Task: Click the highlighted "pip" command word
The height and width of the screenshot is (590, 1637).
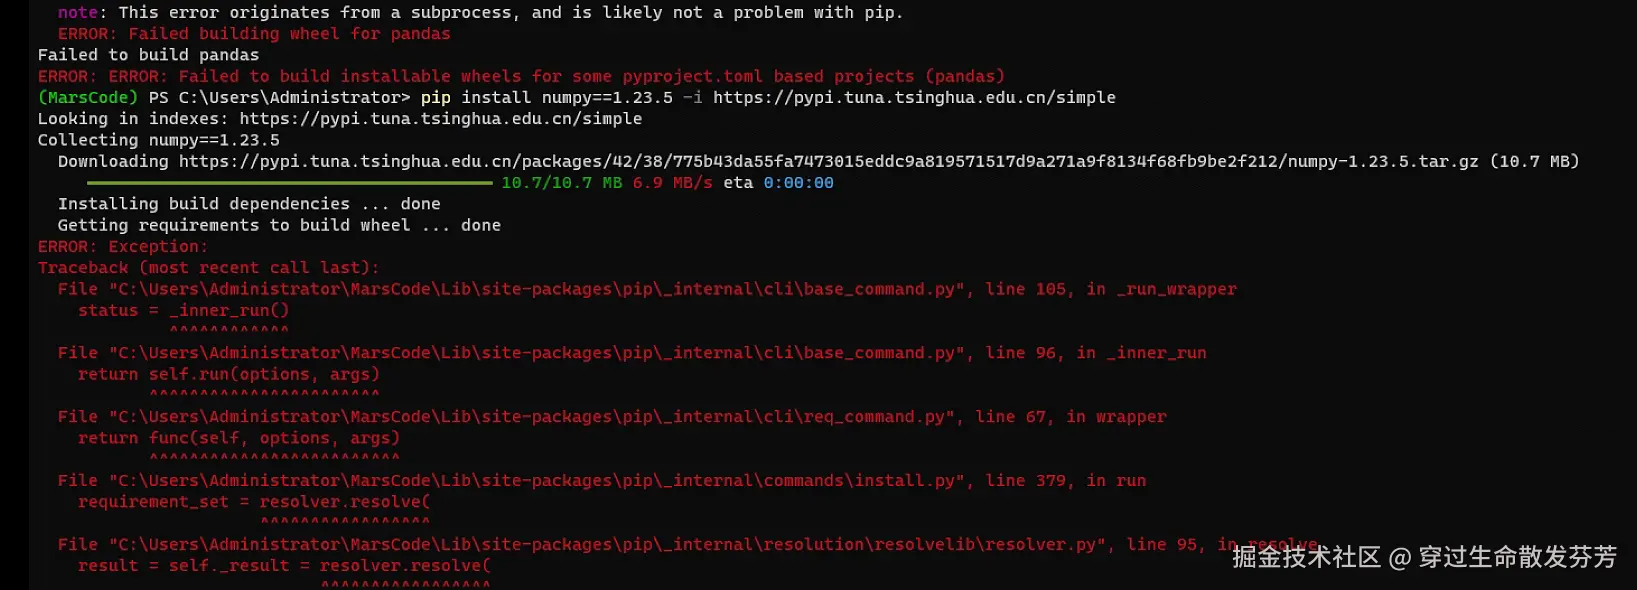Action: pos(435,97)
